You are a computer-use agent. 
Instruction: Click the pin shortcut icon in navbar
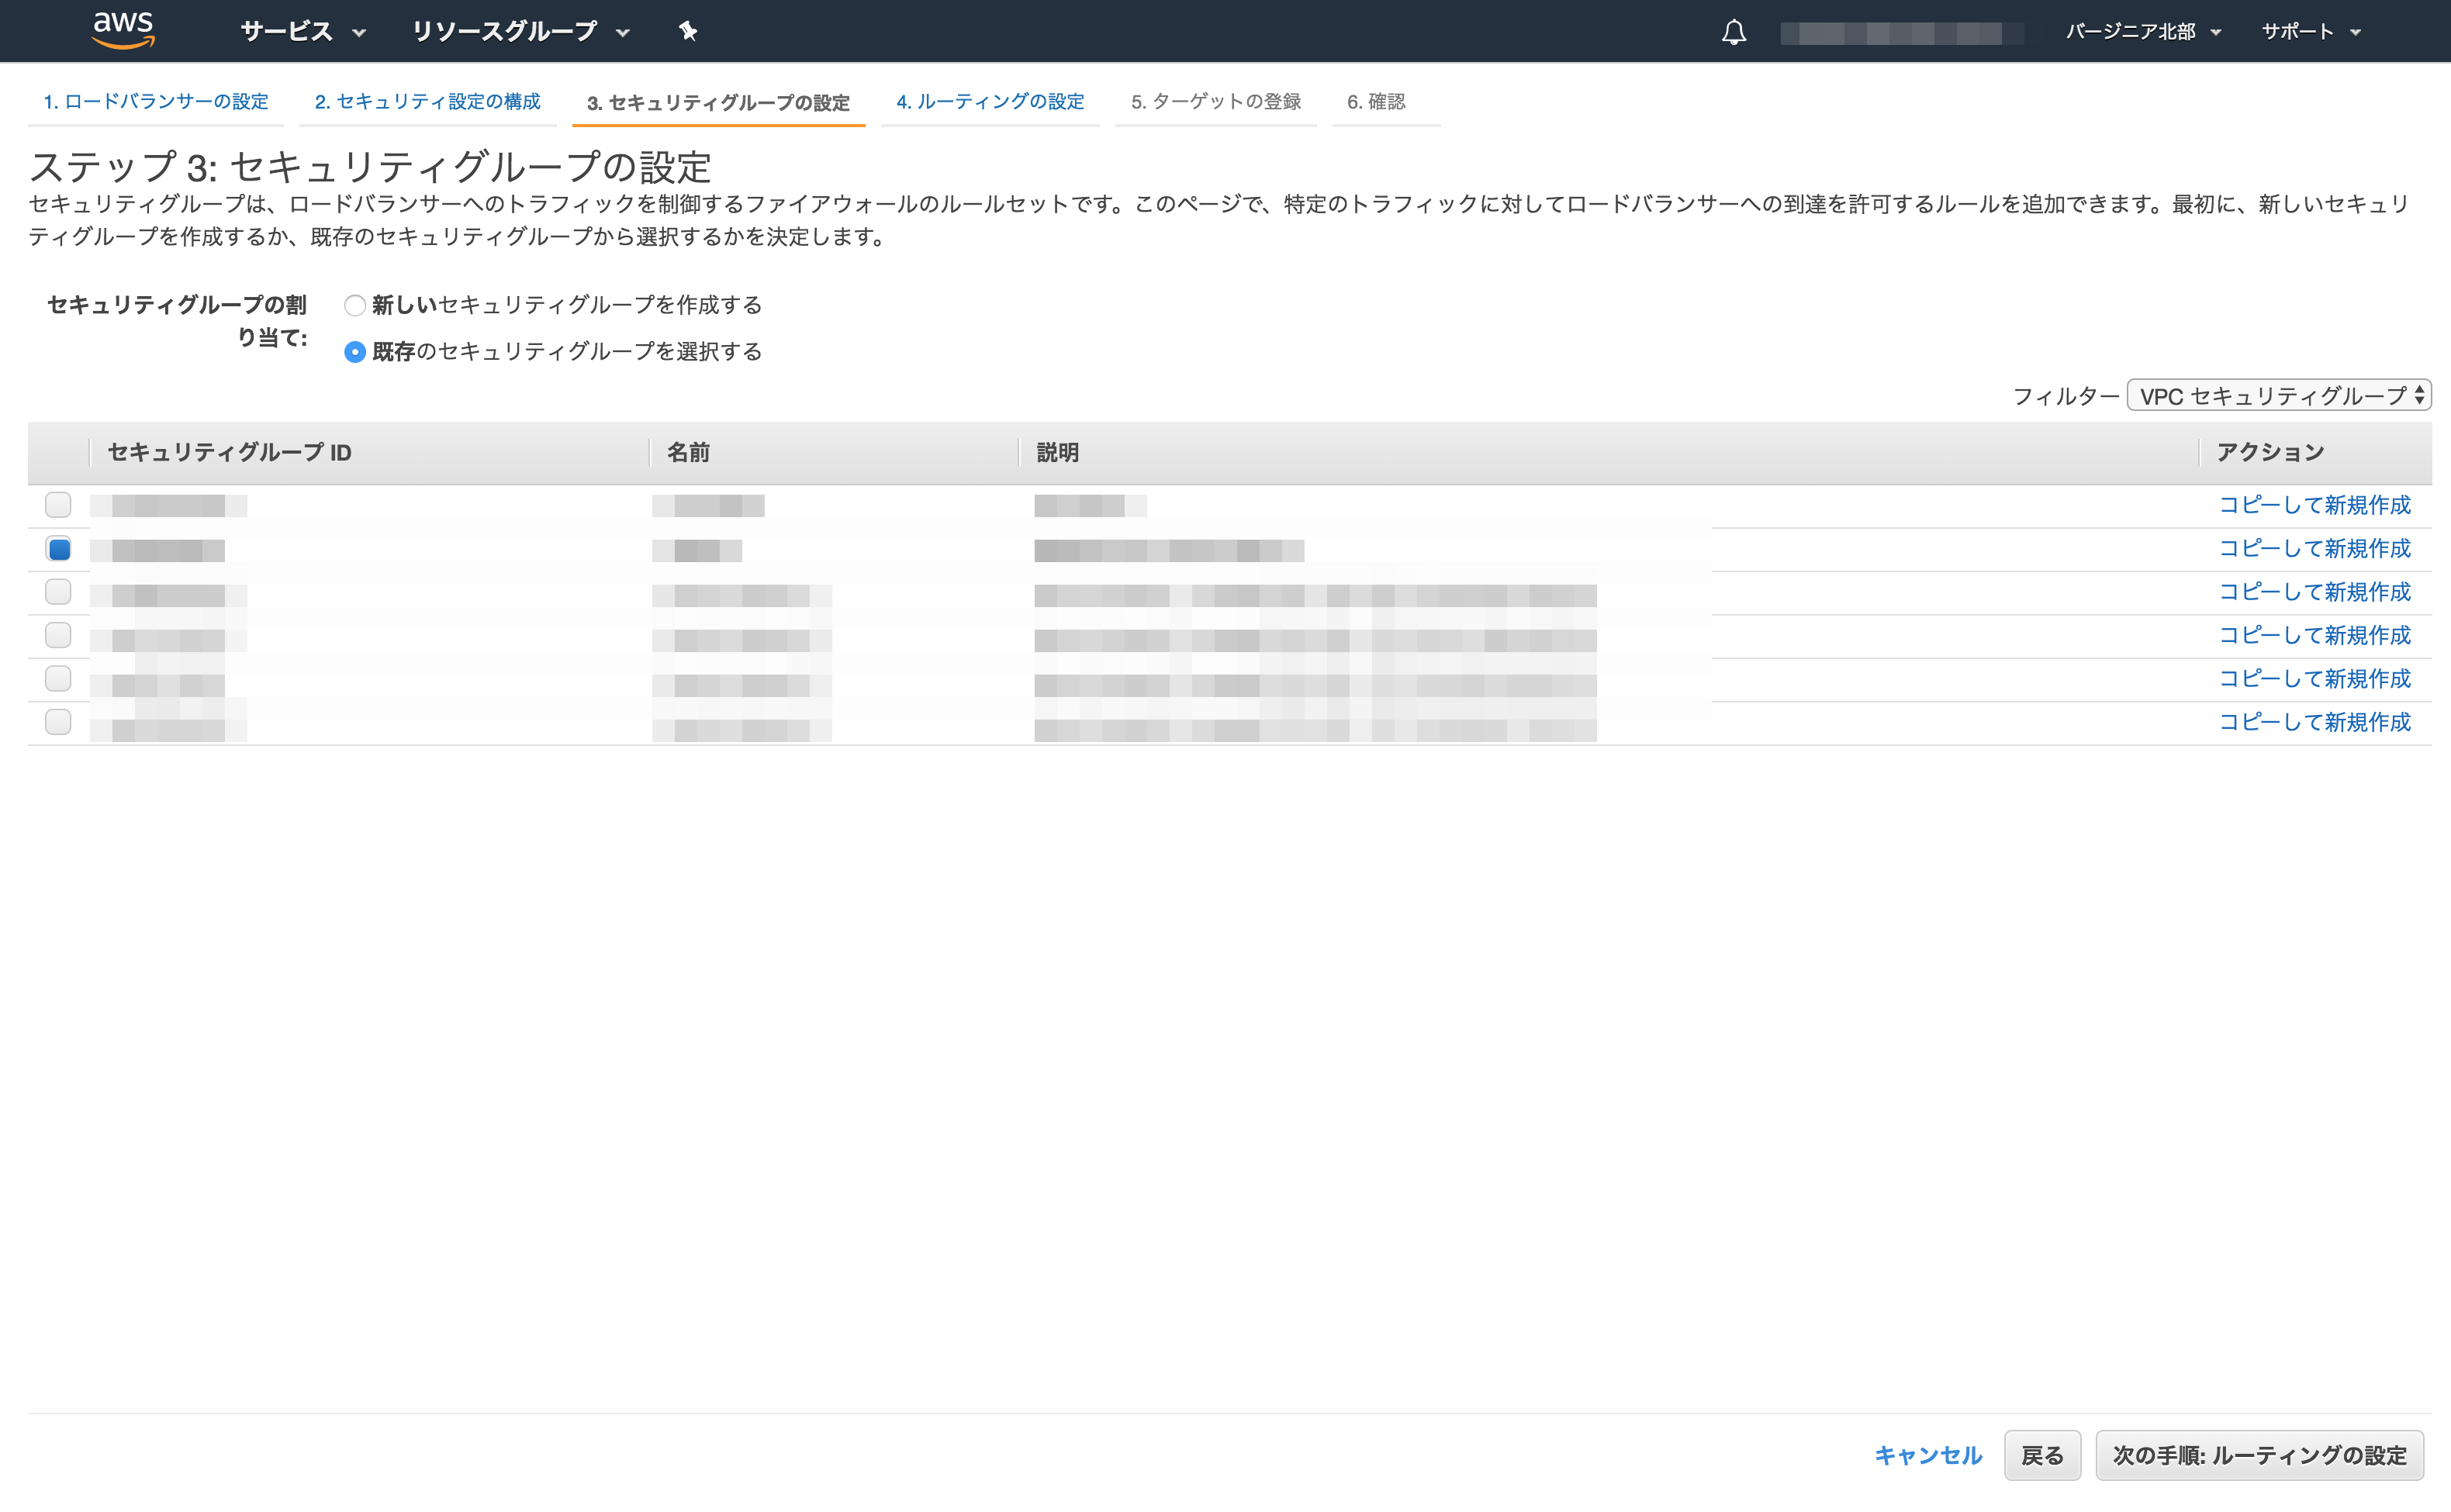point(687,31)
